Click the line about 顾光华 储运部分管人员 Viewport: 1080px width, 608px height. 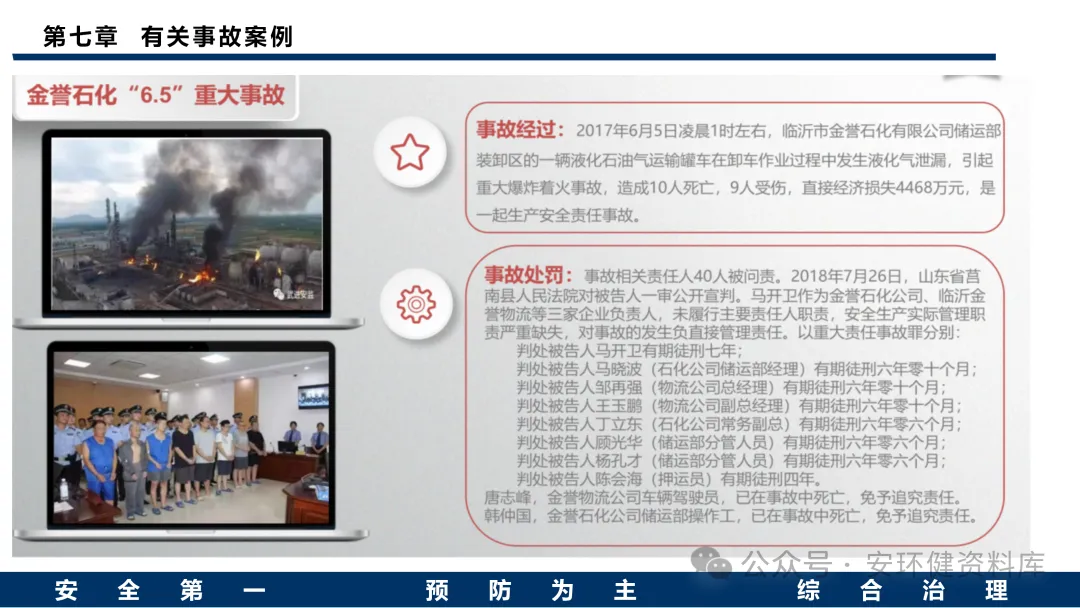[733, 442]
